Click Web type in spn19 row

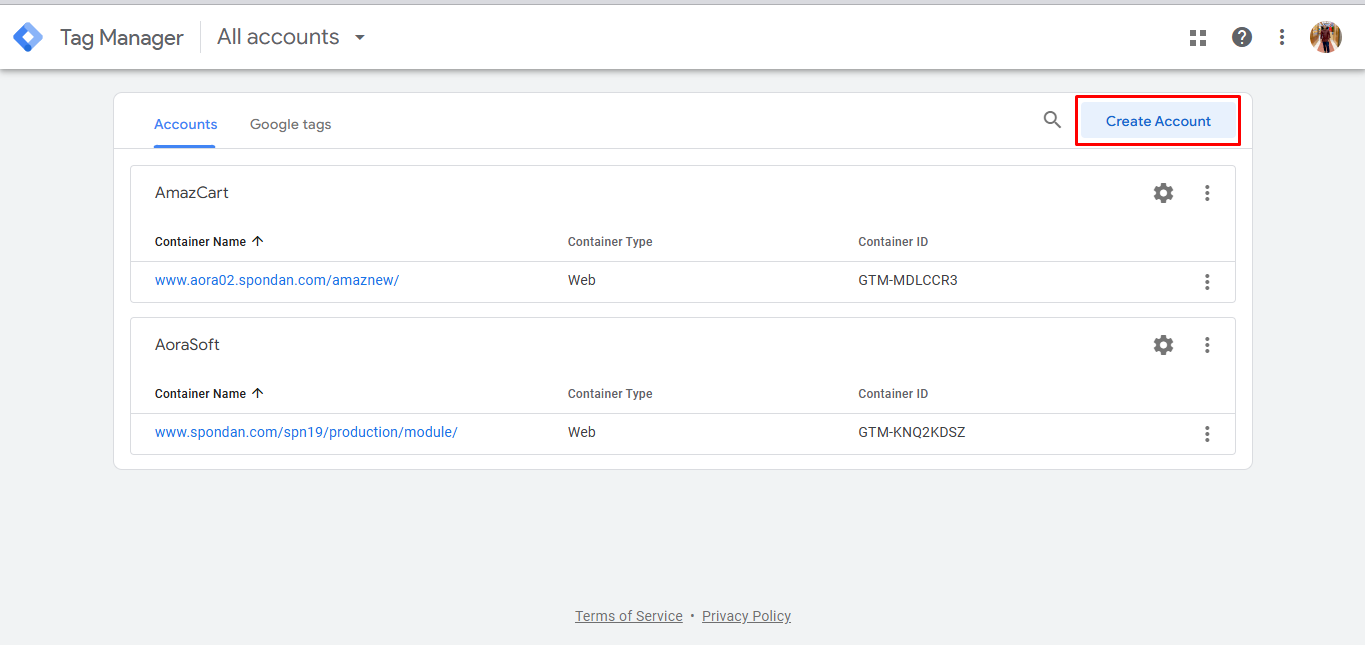pyautogui.click(x=582, y=432)
